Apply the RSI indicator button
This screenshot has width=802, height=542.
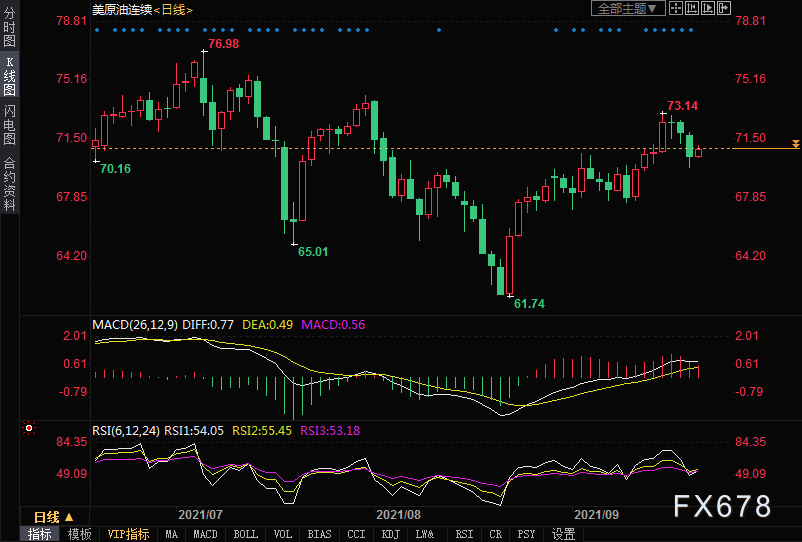tap(464, 534)
